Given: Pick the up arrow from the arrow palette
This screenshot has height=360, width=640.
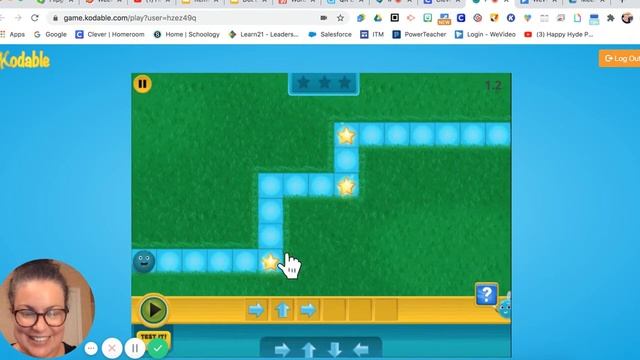Looking at the screenshot, I should (309, 350).
